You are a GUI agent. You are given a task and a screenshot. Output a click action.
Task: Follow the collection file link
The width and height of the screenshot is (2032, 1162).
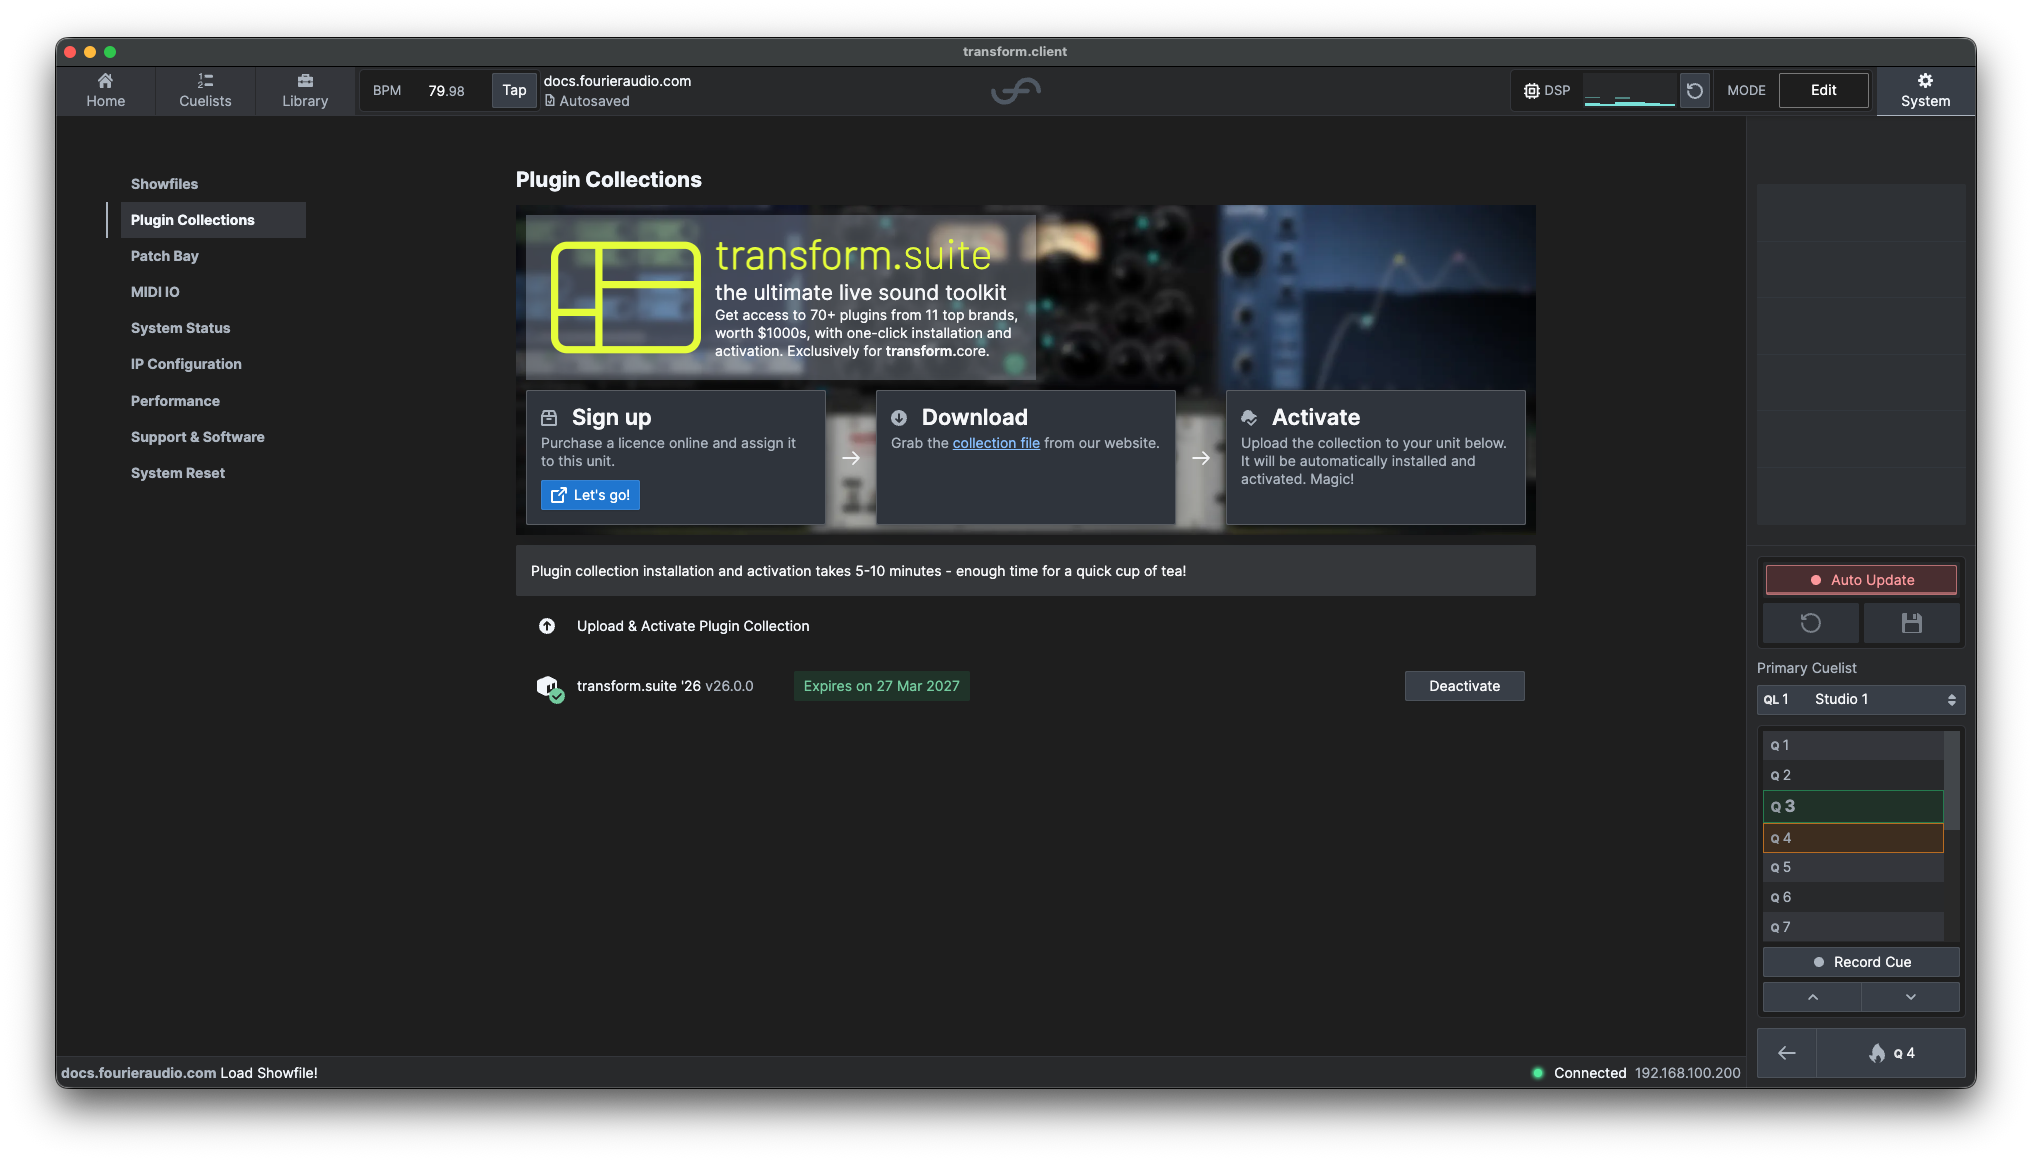(x=996, y=443)
